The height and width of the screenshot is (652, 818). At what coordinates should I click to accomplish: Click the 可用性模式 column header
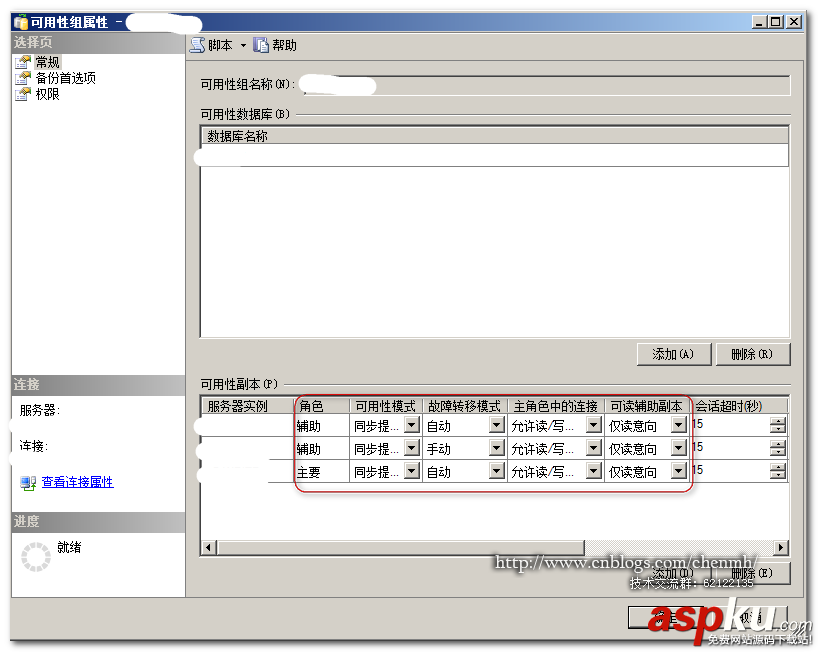[386, 406]
